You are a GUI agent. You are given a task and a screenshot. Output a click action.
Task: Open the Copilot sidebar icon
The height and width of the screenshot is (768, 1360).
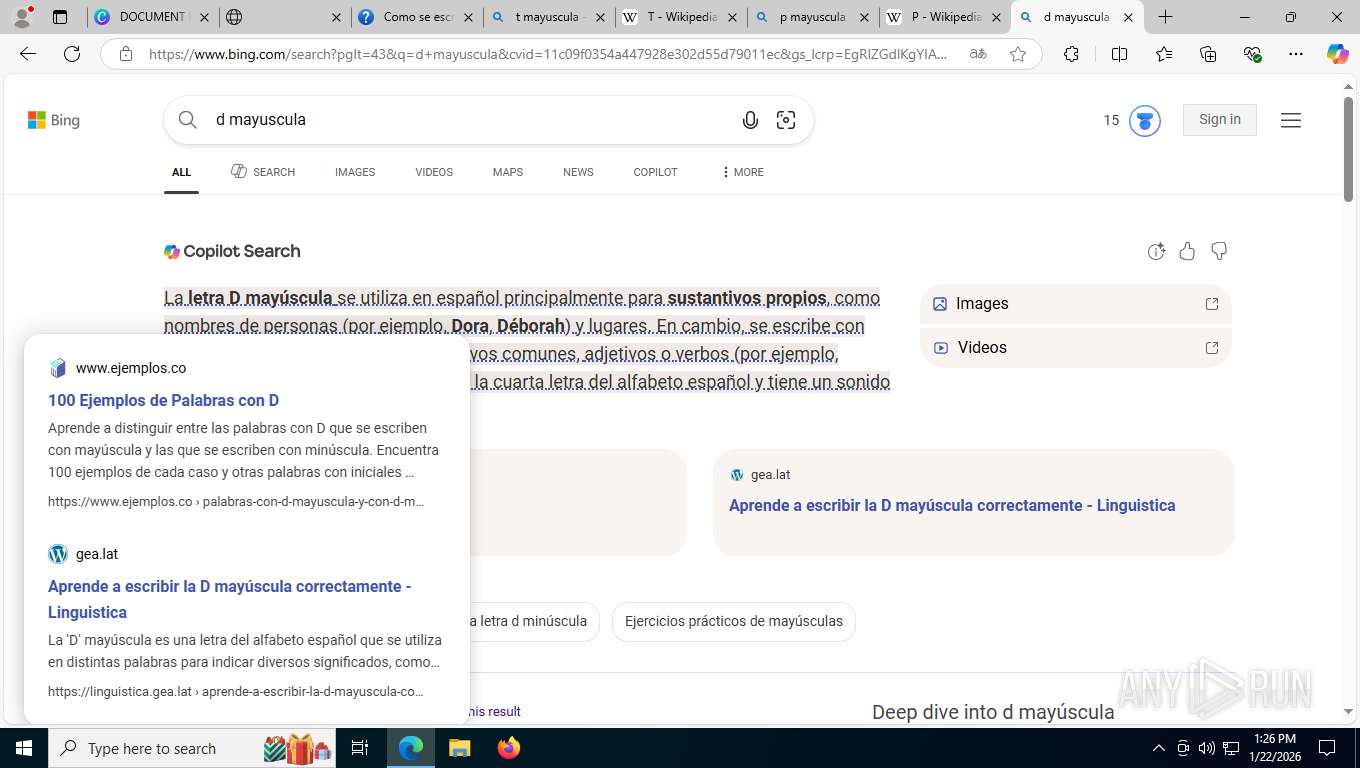pyautogui.click(x=1338, y=54)
